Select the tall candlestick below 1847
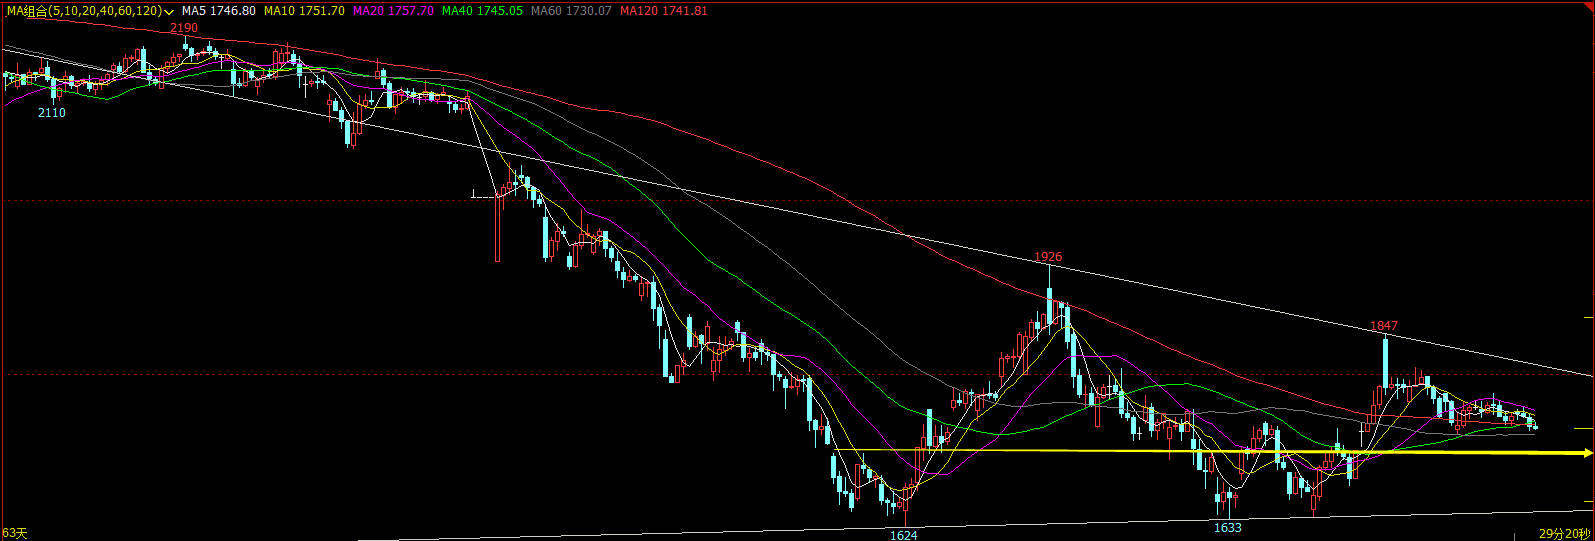This screenshot has height=541, width=1595. point(1385,362)
